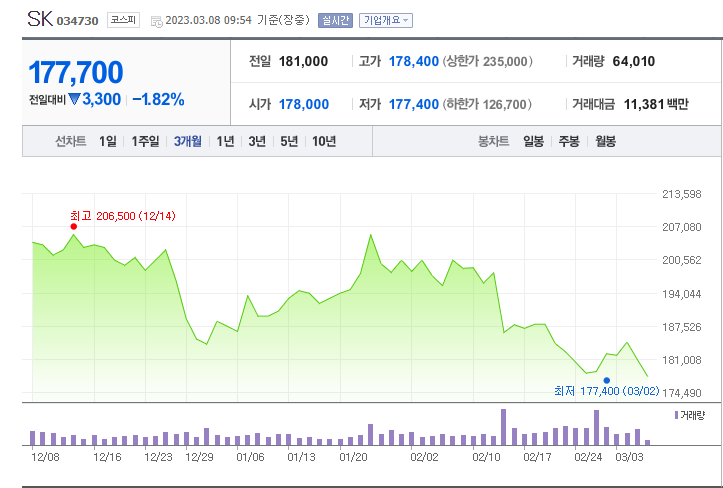
Task: Click trading volume value 64,010
Action: [634, 61]
